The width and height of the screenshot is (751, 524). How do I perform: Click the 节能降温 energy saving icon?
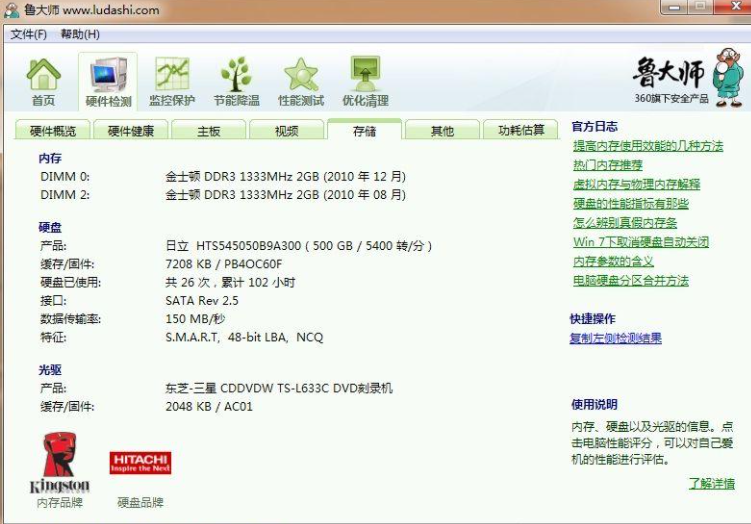236,80
